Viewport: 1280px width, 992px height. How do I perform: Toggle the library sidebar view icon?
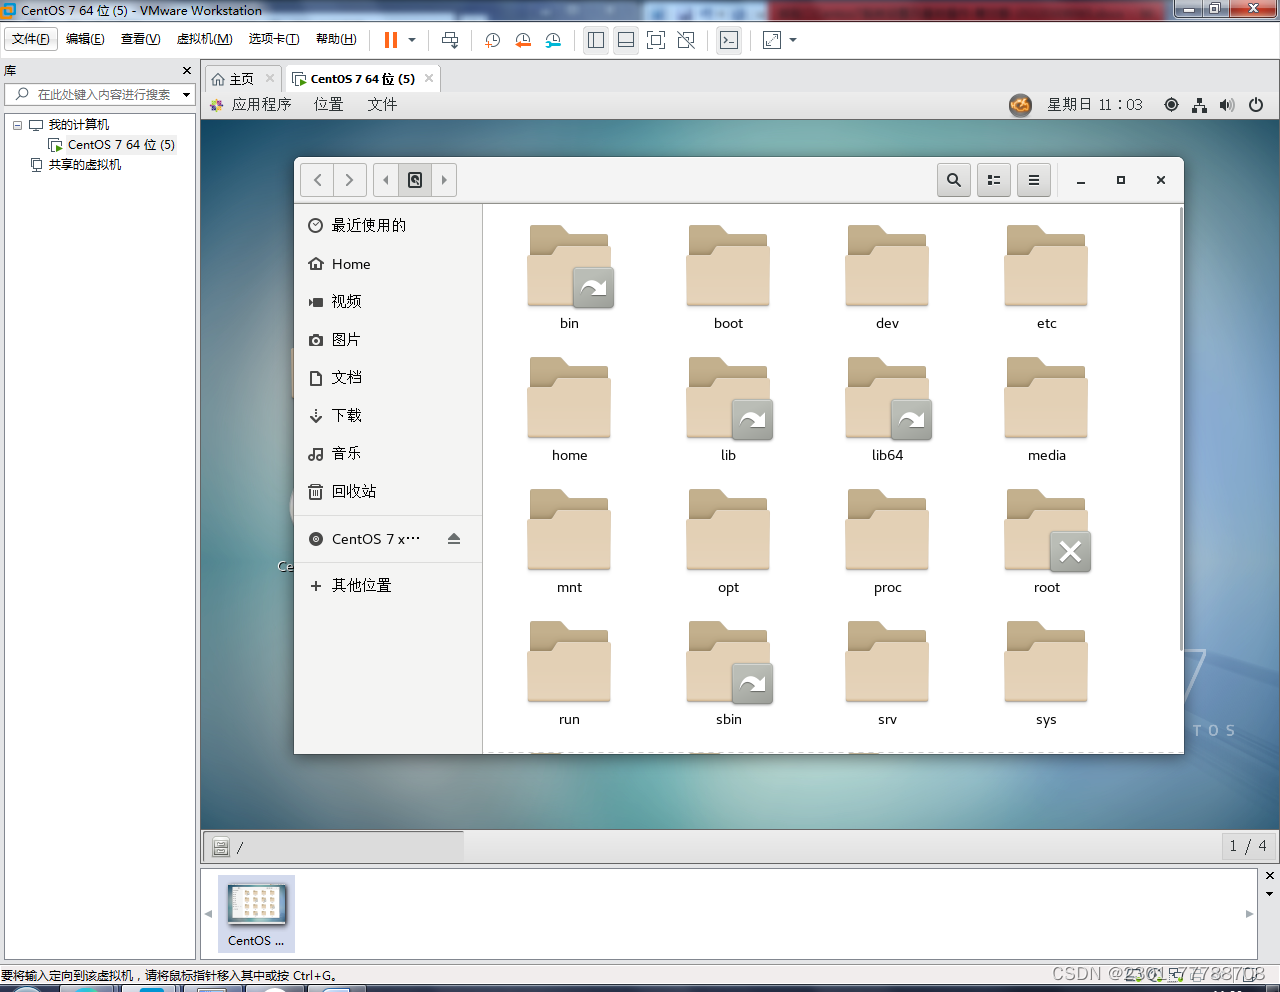pos(596,40)
